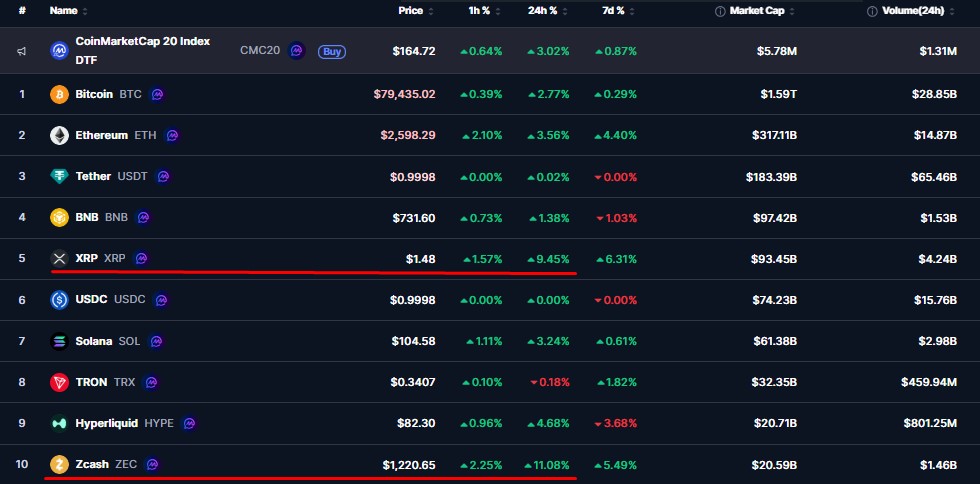Open the chat icon beside HYPE
This screenshot has height=484, width=980.
(189, 423)
